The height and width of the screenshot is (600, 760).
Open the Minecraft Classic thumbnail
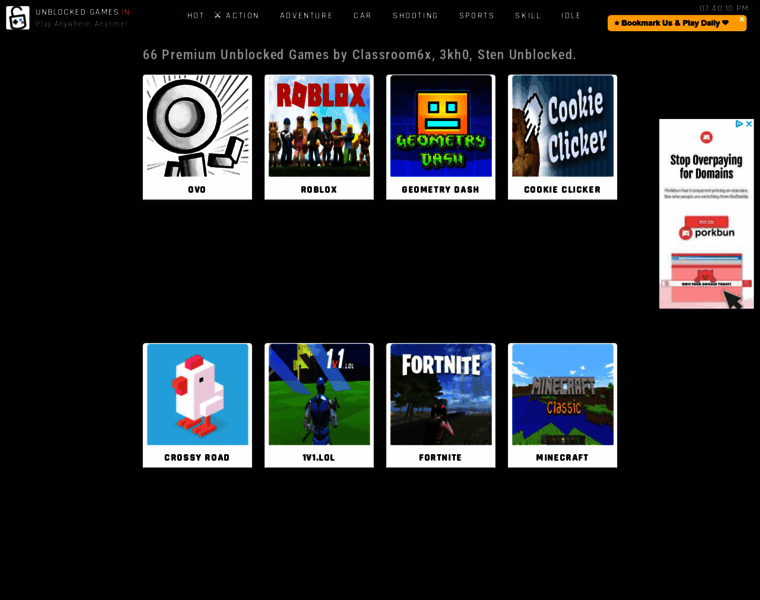point(562,395)
